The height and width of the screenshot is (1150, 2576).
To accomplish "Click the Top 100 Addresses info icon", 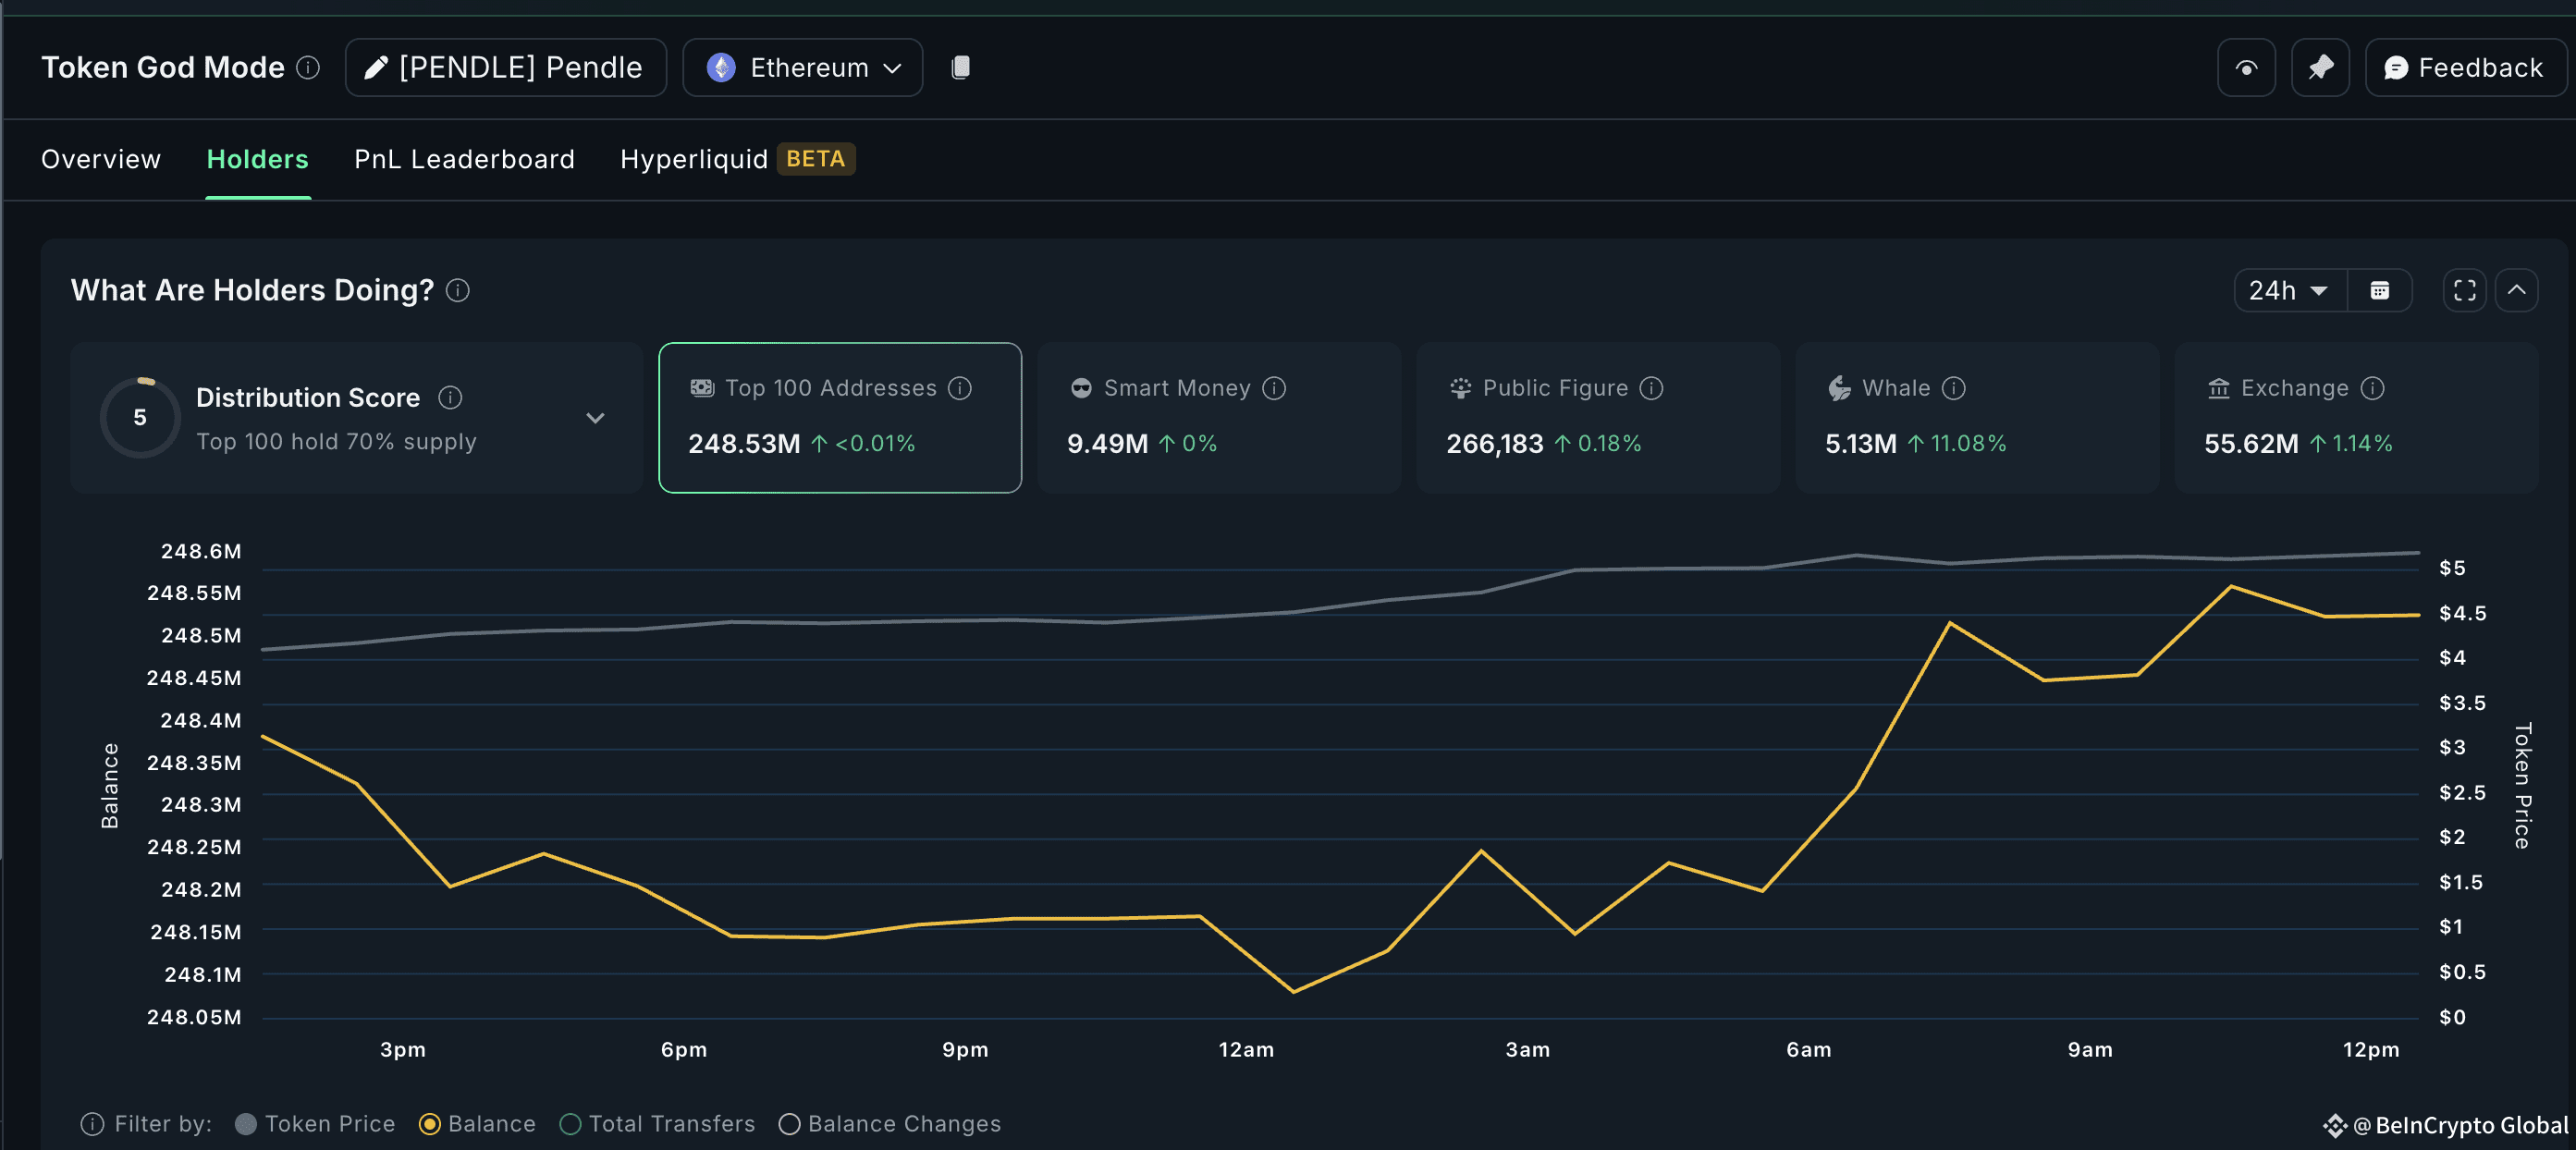I will 960,388.
